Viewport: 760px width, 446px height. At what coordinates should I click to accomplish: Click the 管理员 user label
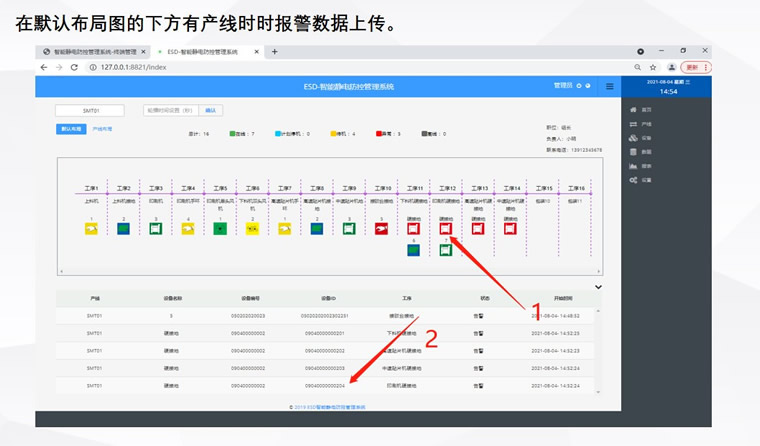point(563,85)
